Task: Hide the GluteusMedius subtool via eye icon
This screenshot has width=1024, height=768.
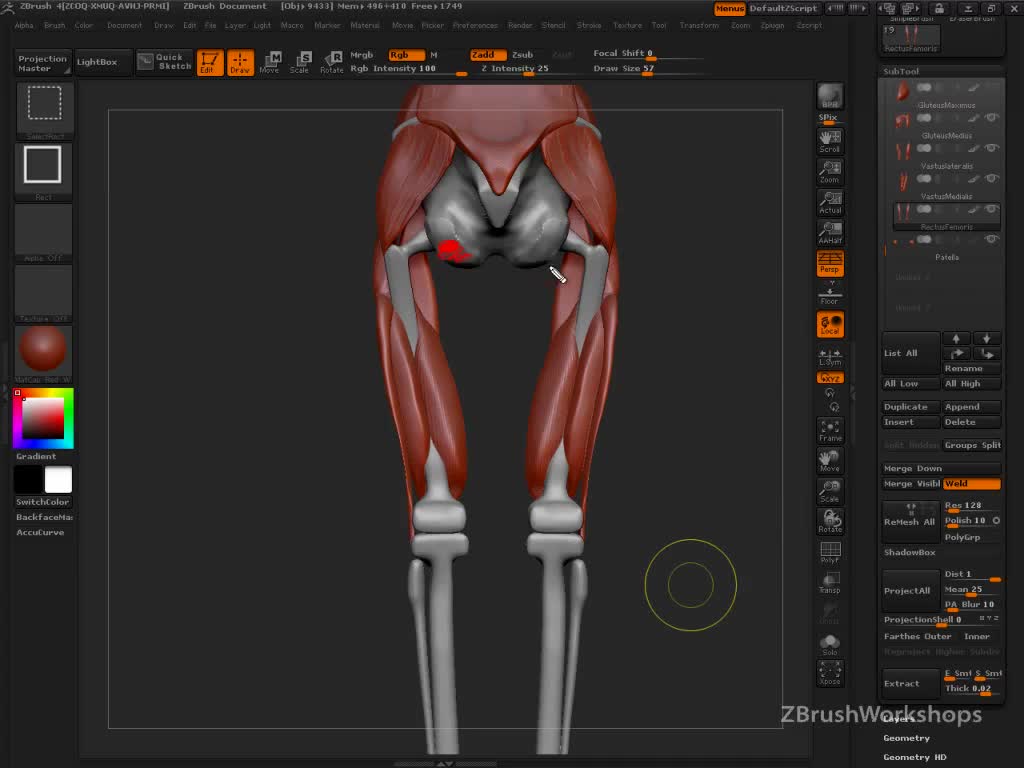Action: [x=991, y=118]
